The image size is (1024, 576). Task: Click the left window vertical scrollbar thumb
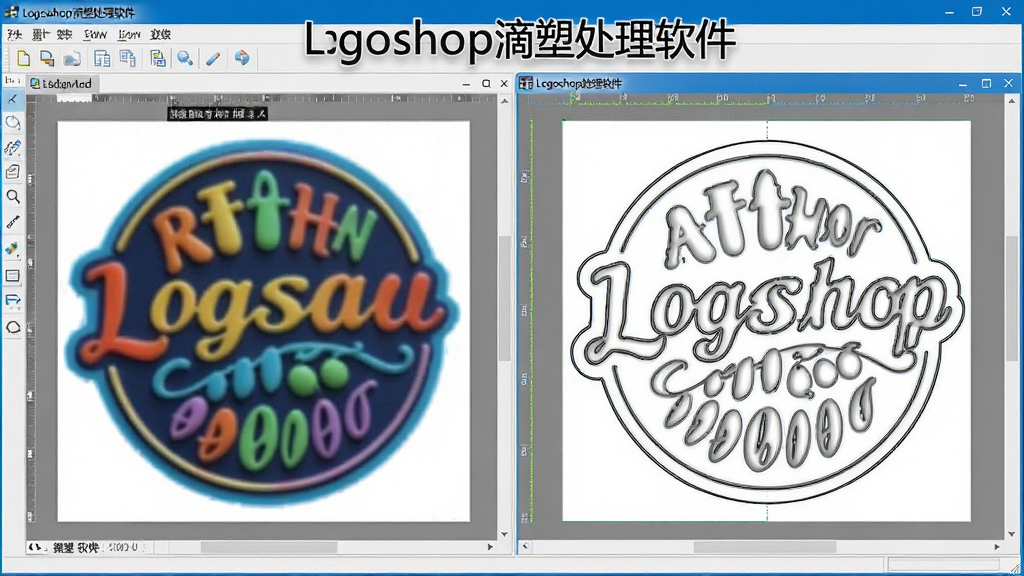click(x=504, y=298)
